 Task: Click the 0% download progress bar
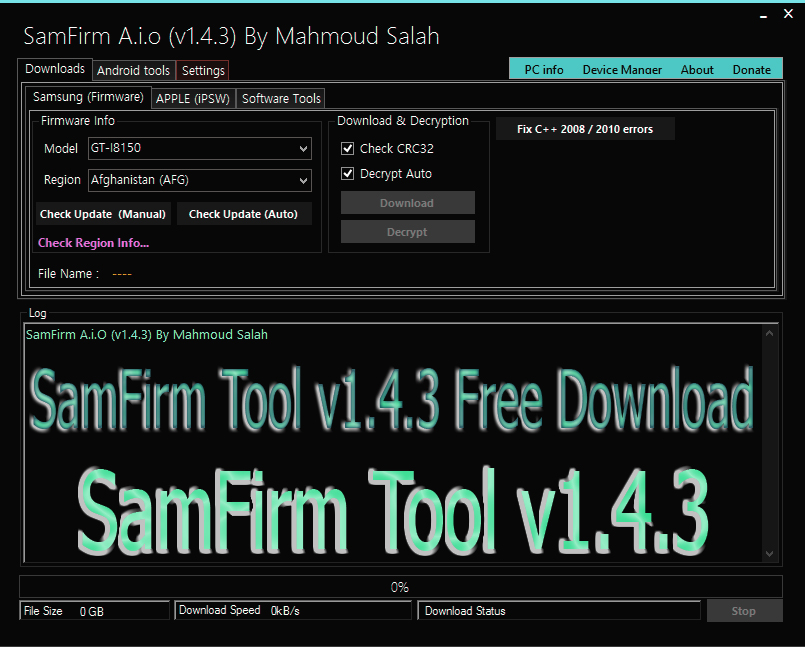(x=400, y=586)
